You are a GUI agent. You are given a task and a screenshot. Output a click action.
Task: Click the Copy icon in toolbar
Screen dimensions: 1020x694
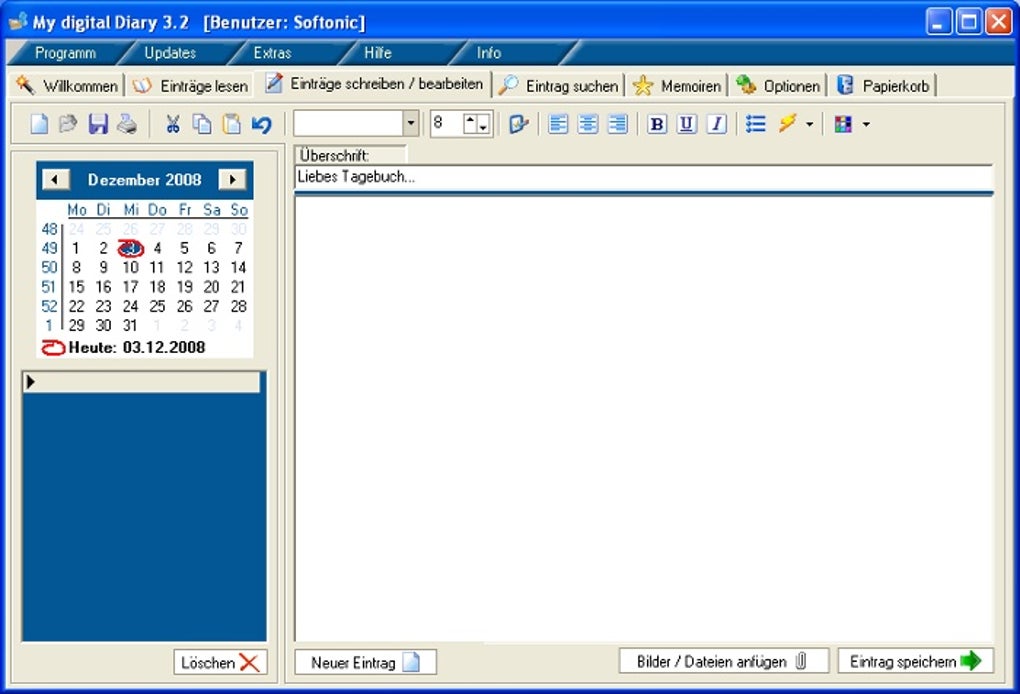(x=202, y=124)
